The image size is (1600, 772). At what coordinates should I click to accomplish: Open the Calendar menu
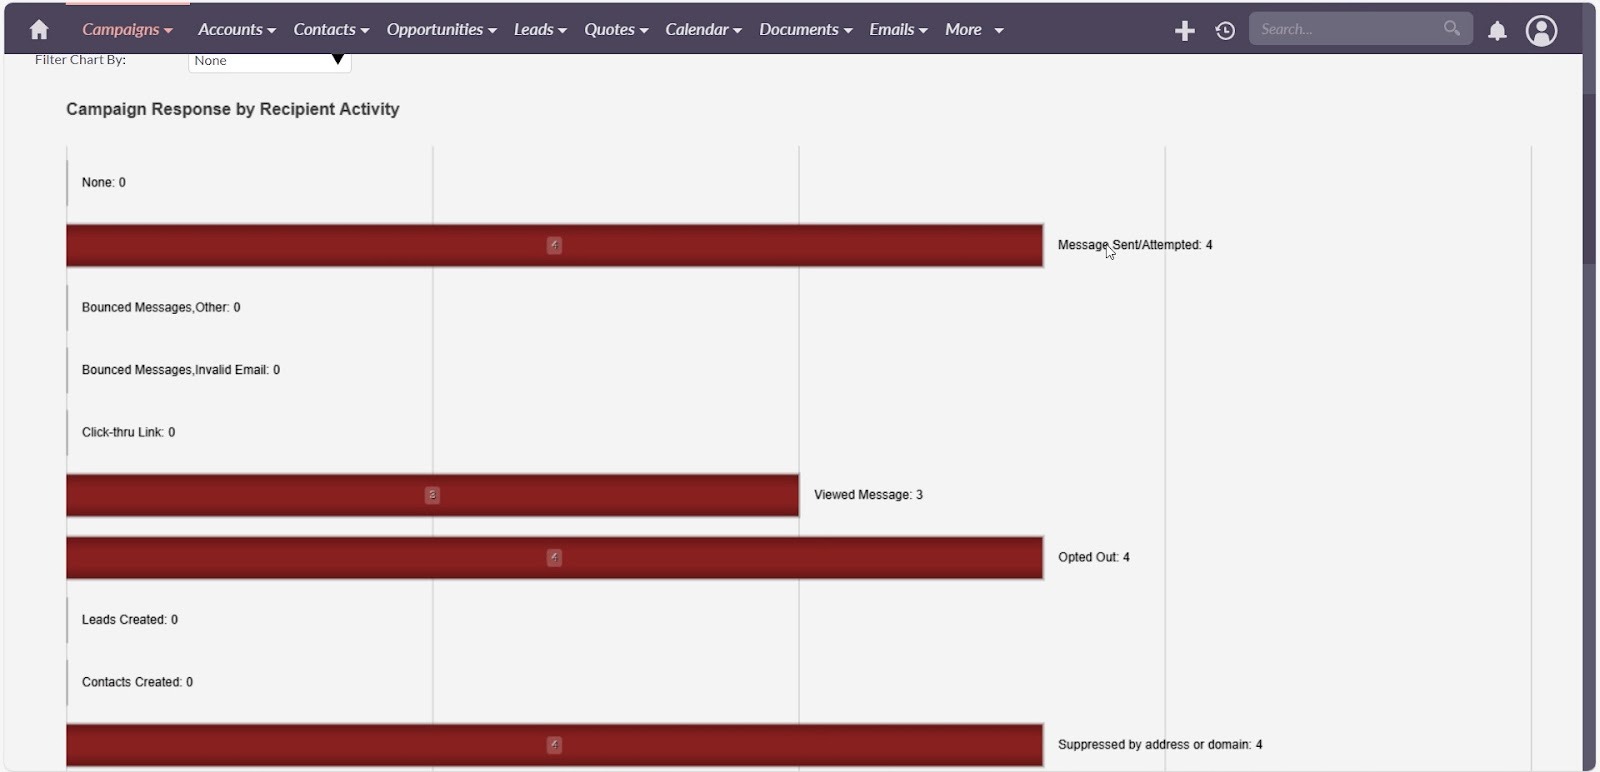pyautogui.click(x=703, y=30)
